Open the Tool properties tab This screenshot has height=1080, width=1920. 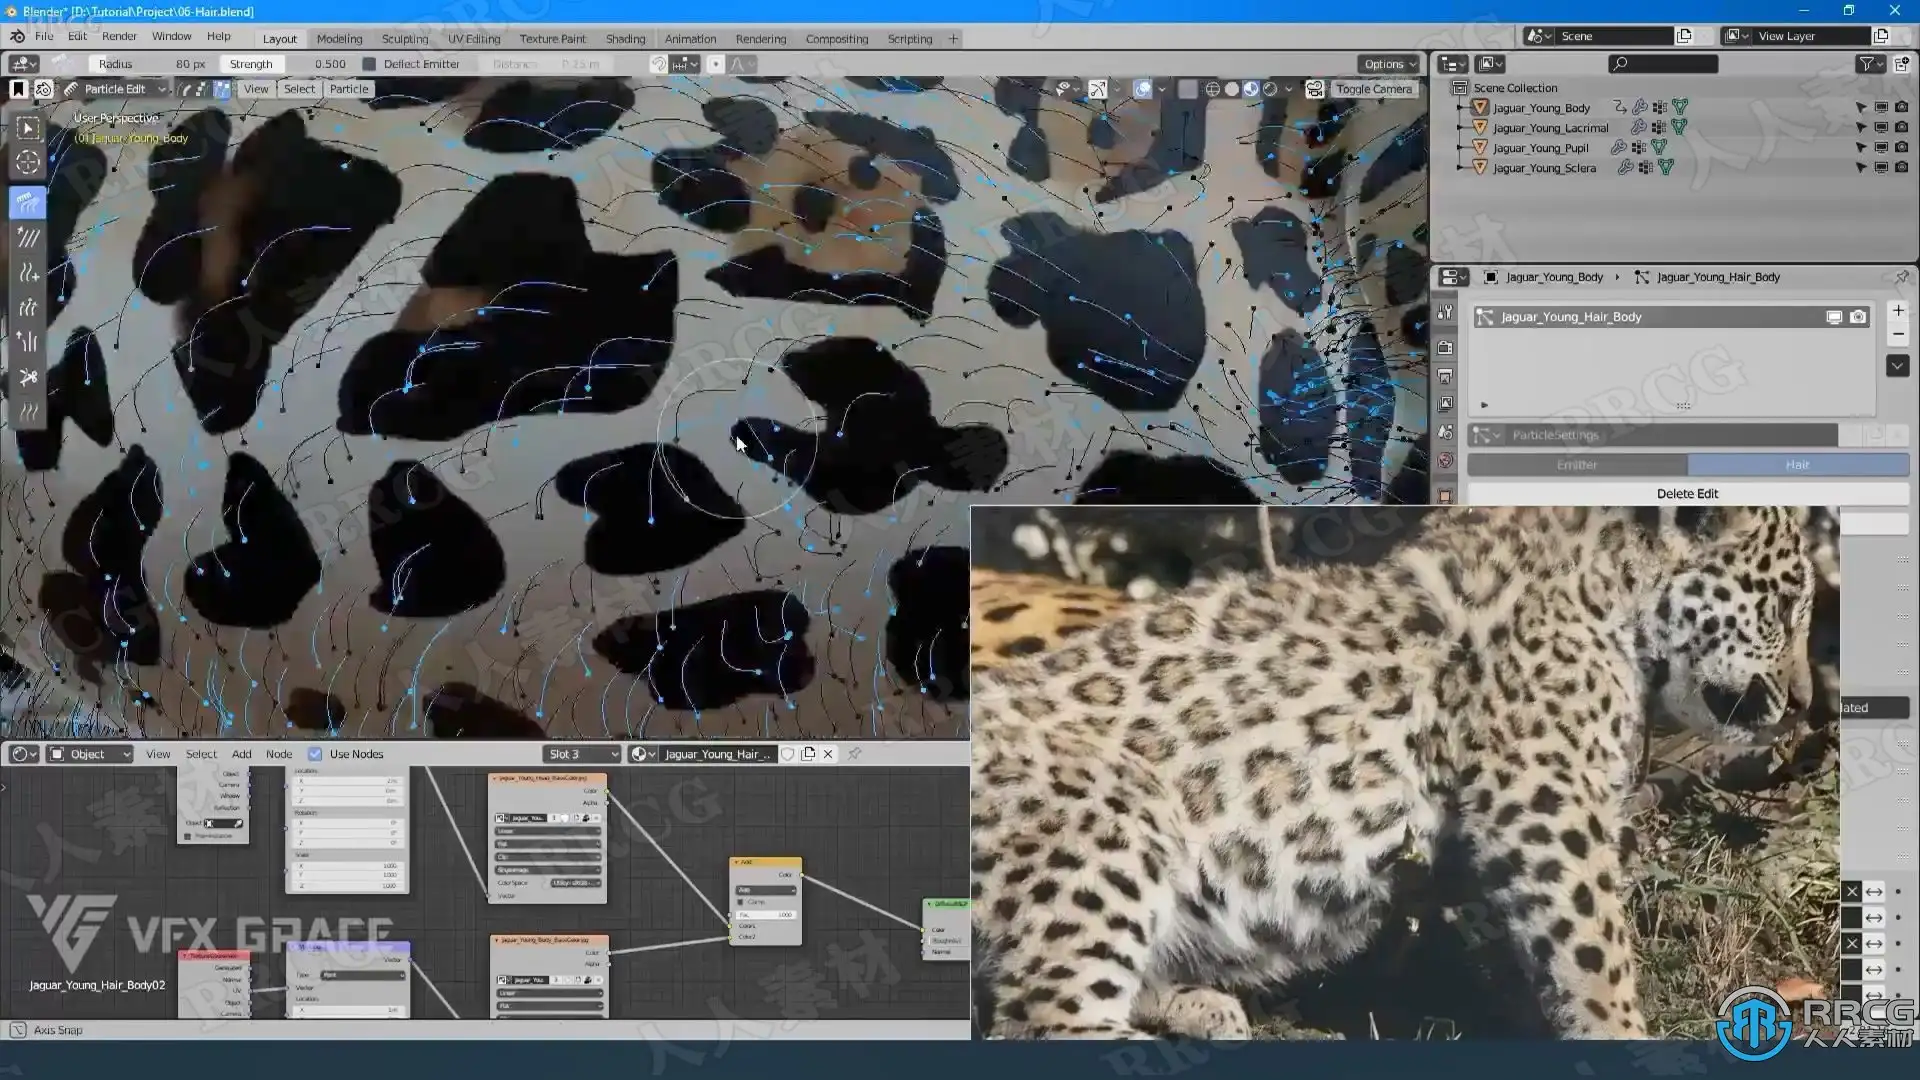(x=1445, y=312)
